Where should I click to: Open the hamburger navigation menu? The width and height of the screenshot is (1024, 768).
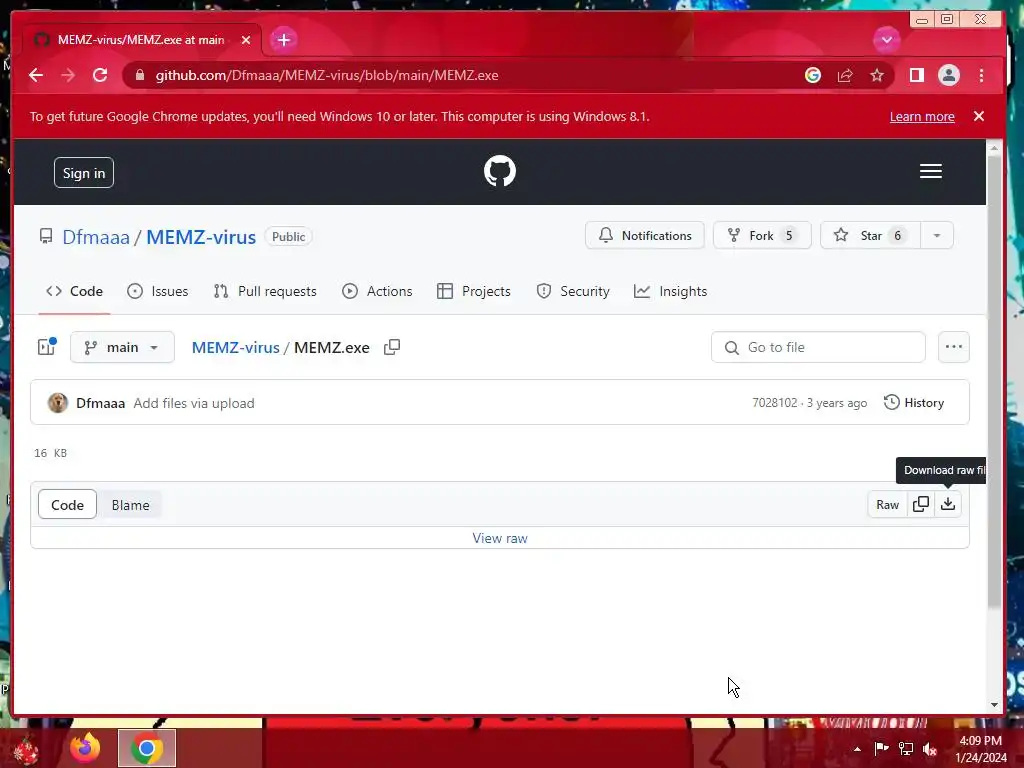pos(931,171)
